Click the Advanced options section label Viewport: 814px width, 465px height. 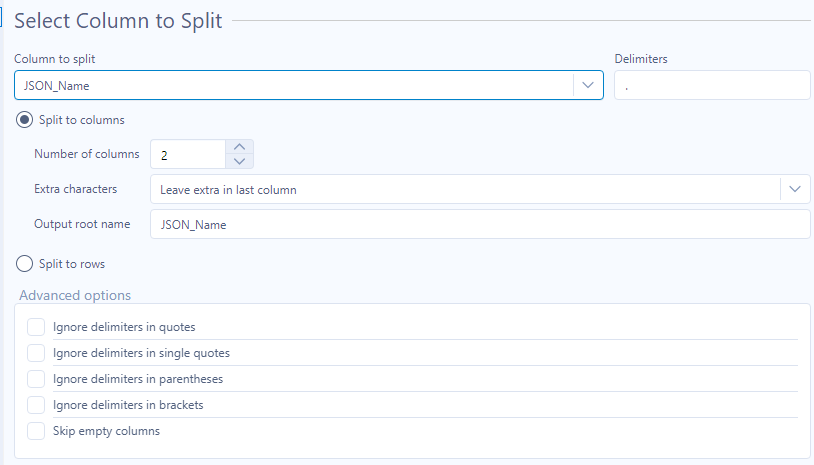coord(75,295)
